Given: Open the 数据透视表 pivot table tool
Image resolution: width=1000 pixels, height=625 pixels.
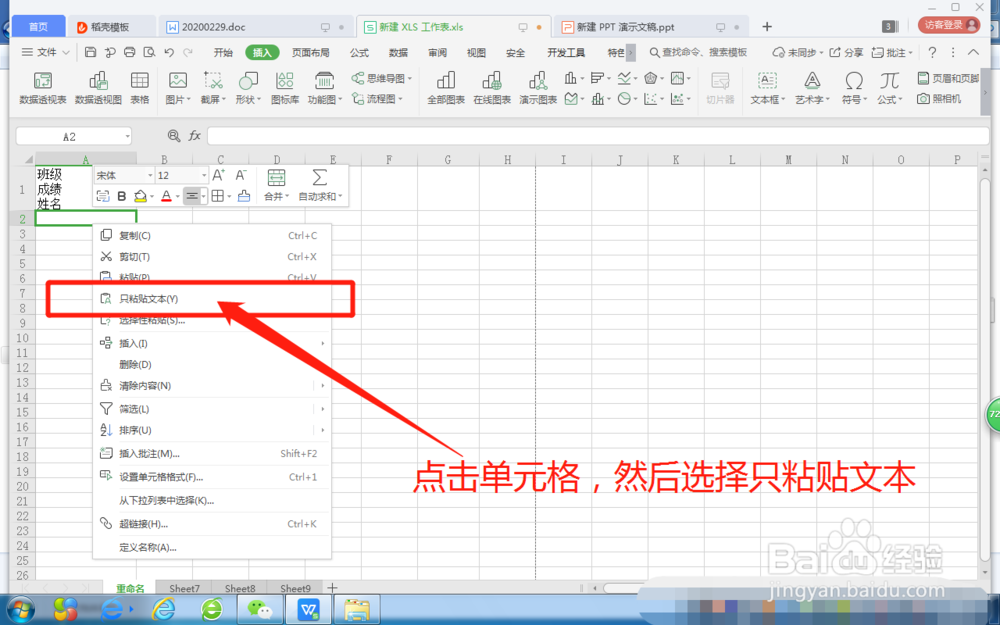Looking at the screenshot, I should point(43,87).
